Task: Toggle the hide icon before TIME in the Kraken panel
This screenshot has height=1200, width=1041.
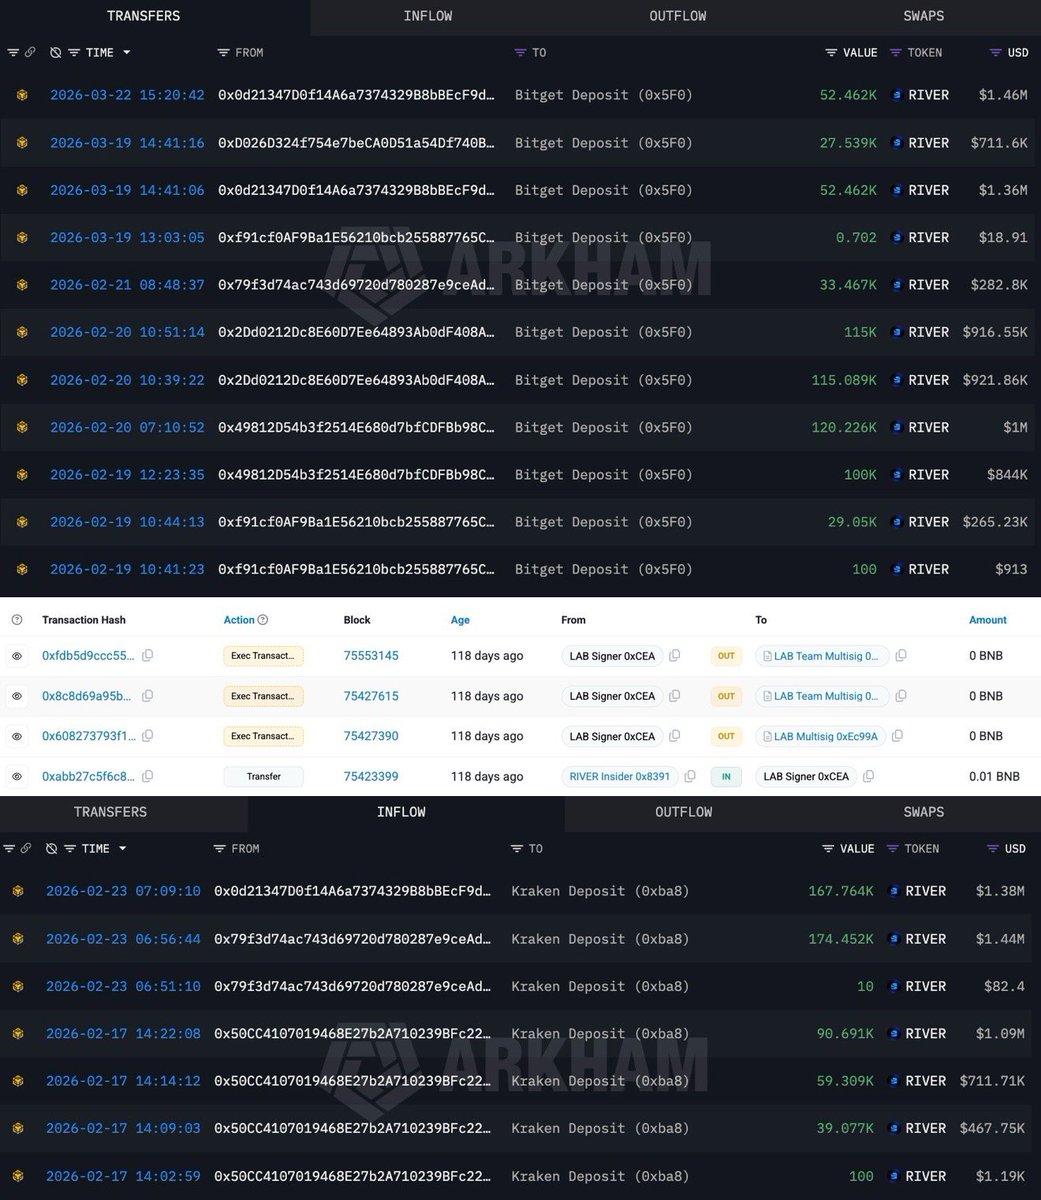Action: point(52,848)
